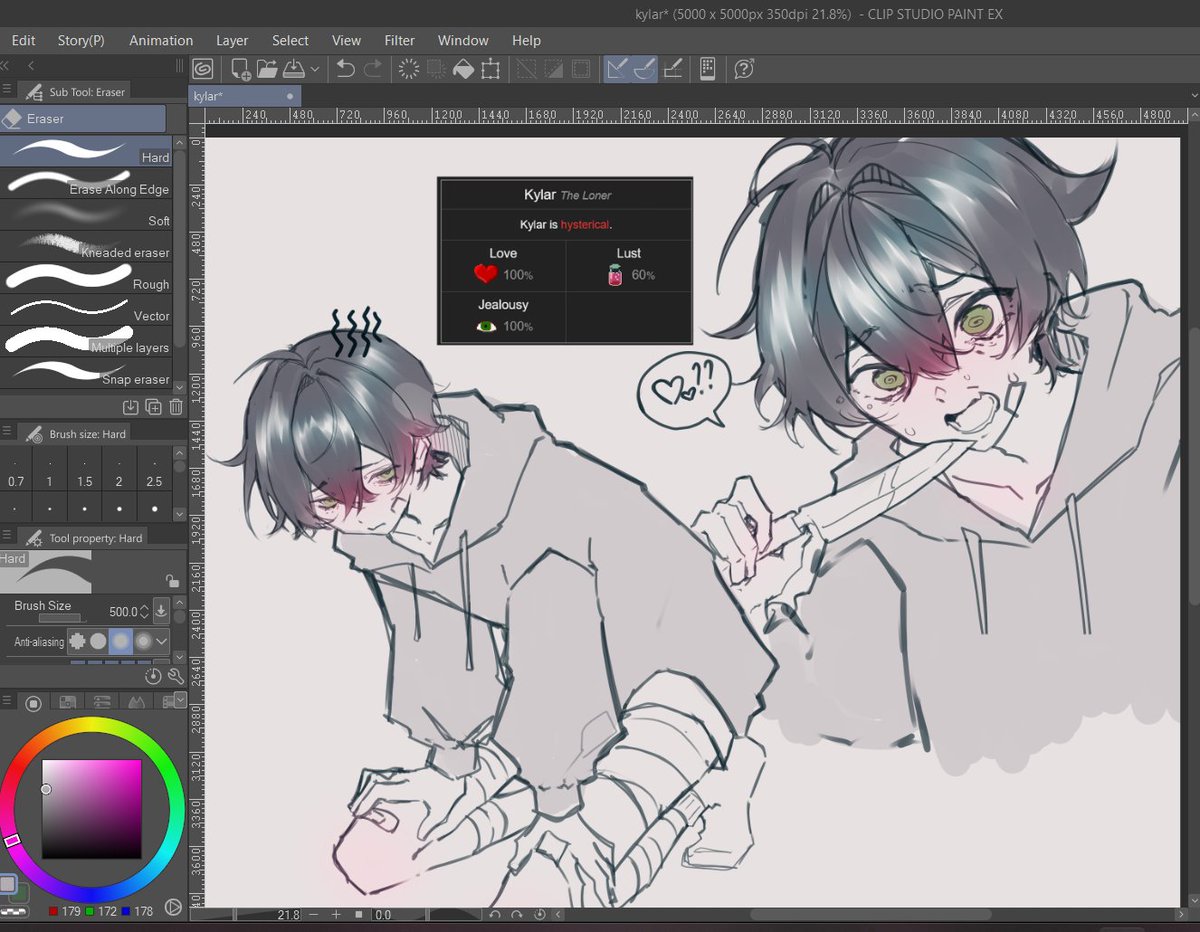Rotate the canvas left in status bar
Viewport: 1200px width, 932px height.
coord(494,914)
